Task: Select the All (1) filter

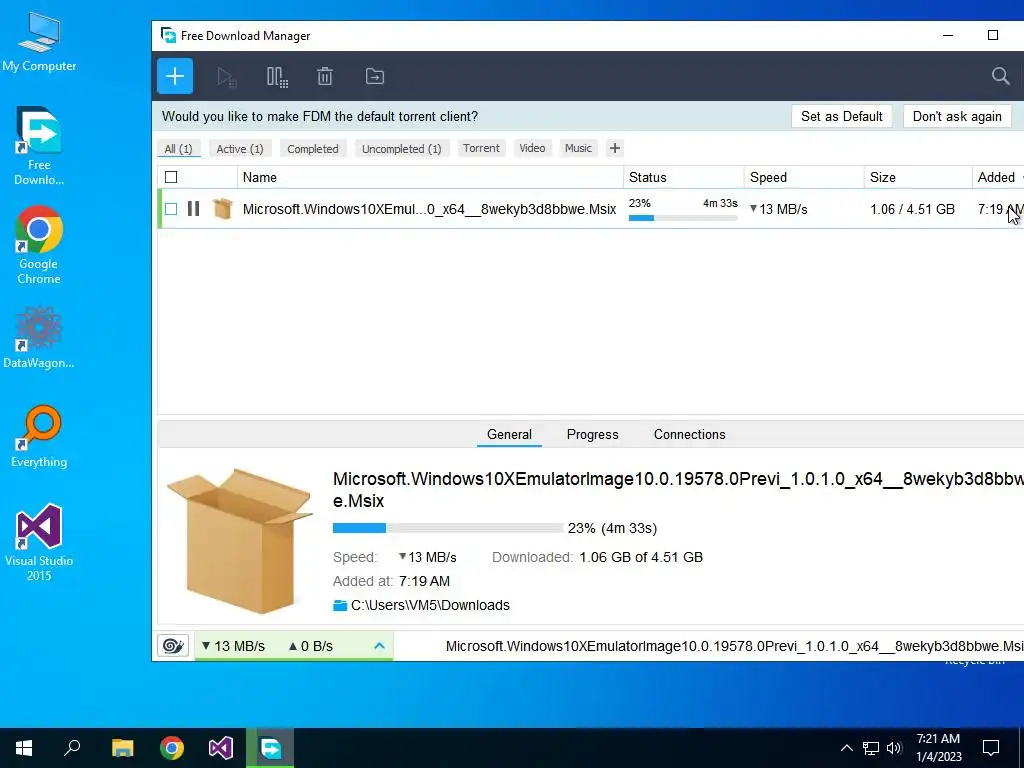Action: pyautogui.click(x=178, y=149)
